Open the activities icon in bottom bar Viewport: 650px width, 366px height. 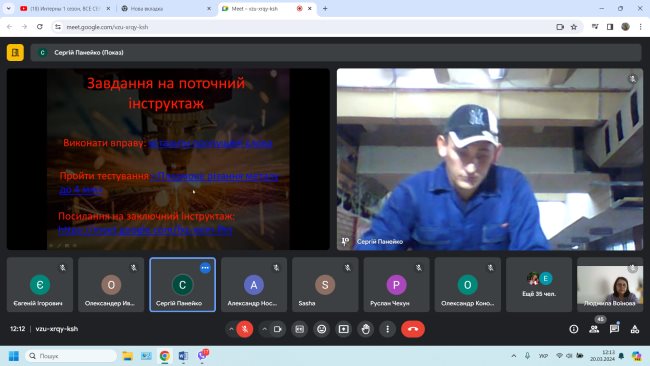point(635,329)
